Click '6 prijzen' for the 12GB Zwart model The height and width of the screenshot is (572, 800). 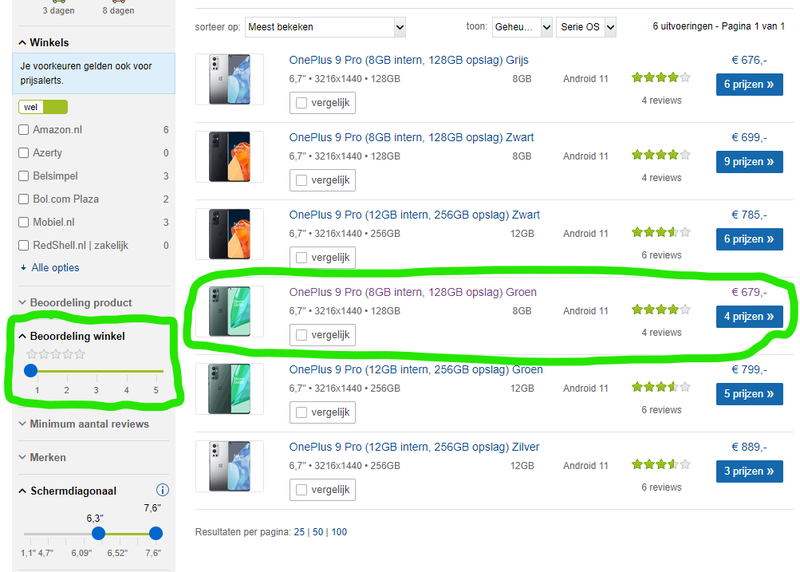[x=749, y=239]
